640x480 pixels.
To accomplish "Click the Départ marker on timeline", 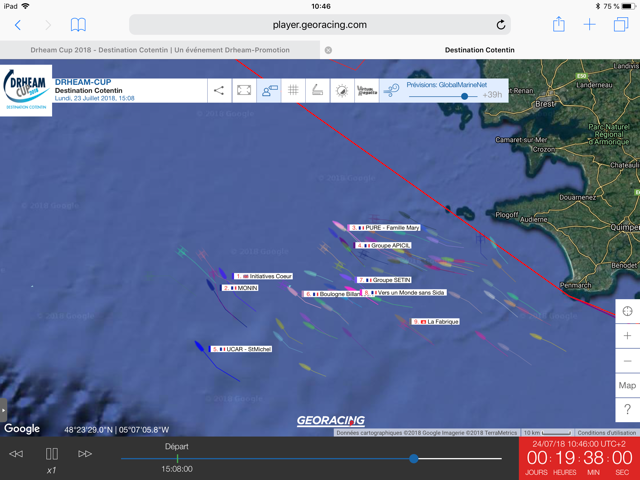I will click(177, 458).
